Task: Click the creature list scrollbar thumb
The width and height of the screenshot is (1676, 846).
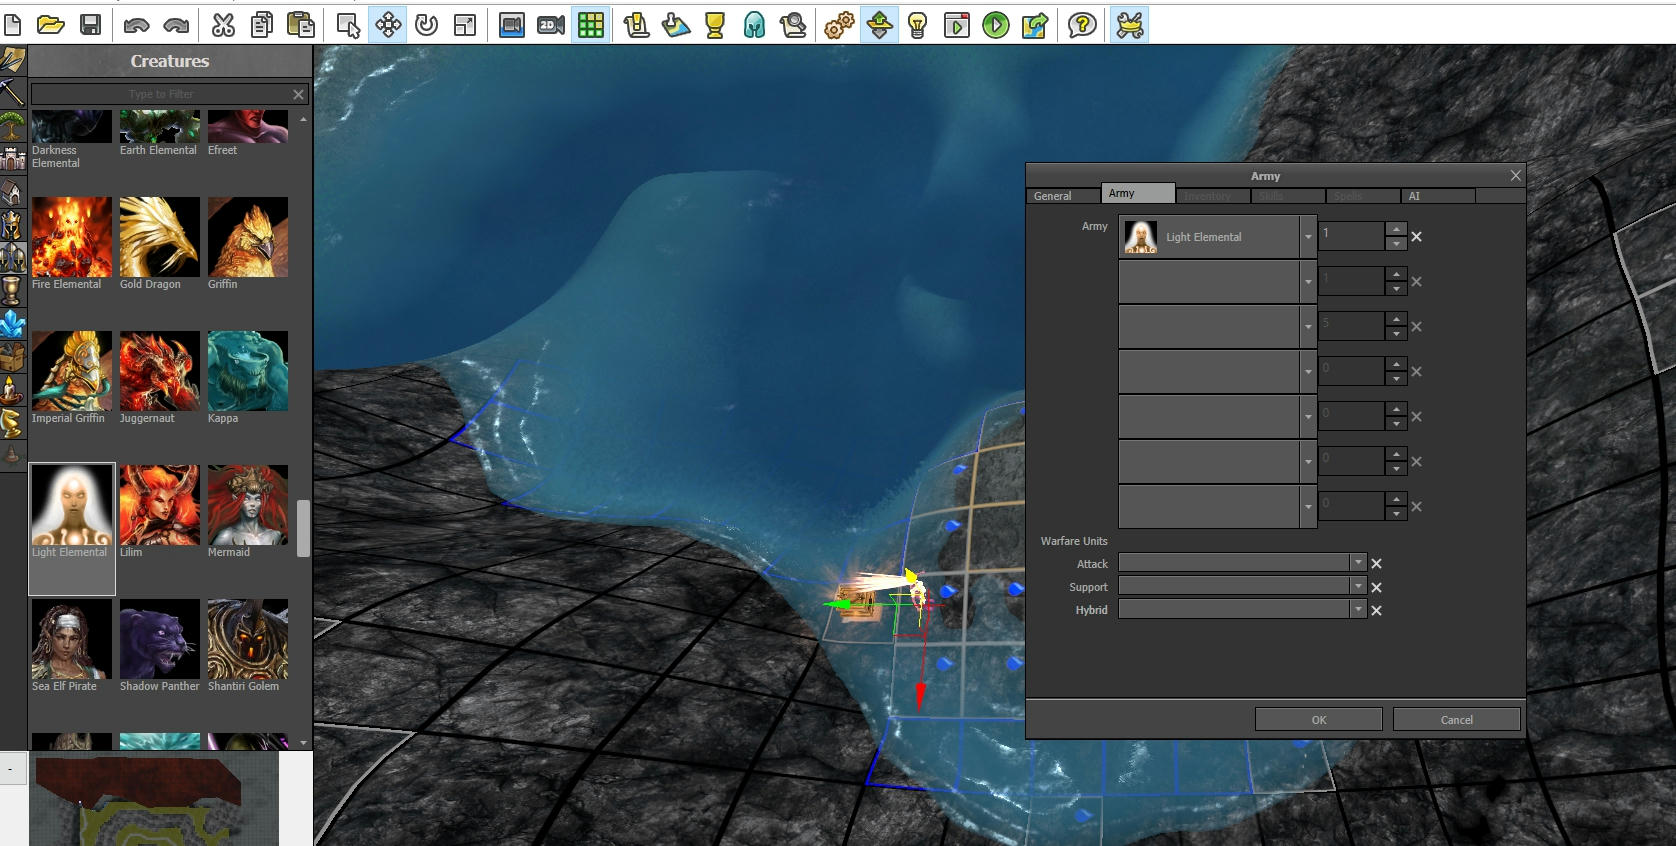Action: point(303,528)
